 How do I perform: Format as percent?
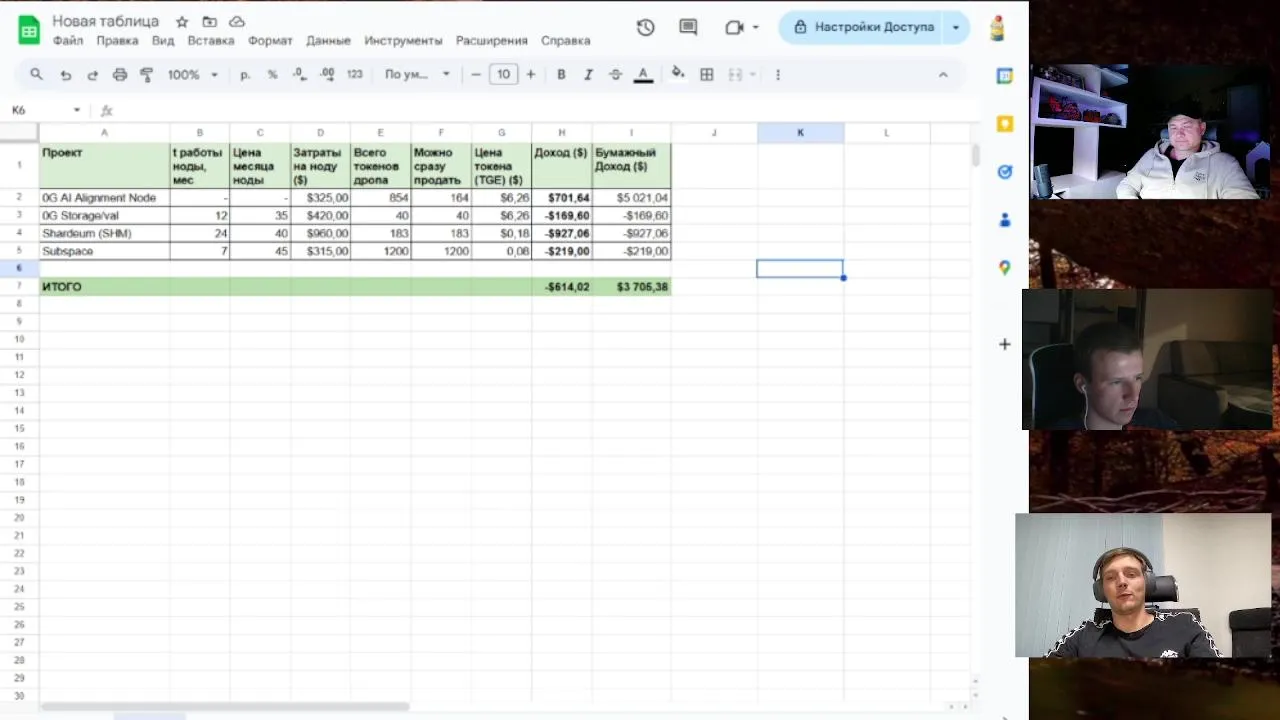(272, 74)
